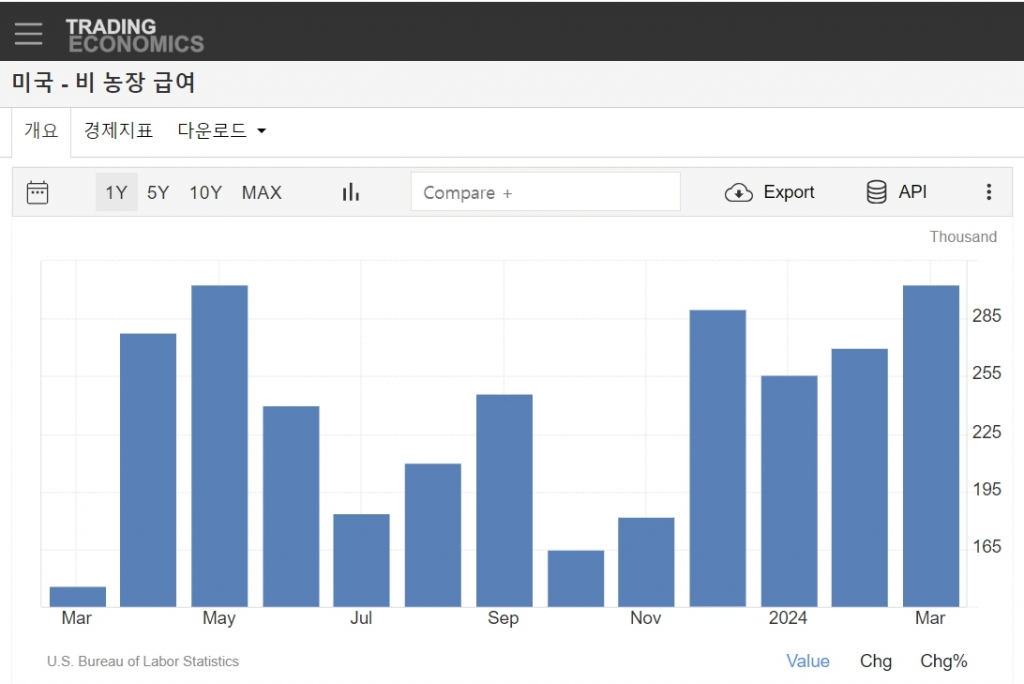Select the Value view
The image size is (1024, 684).
pyautogui.click(x=807, y=661)
